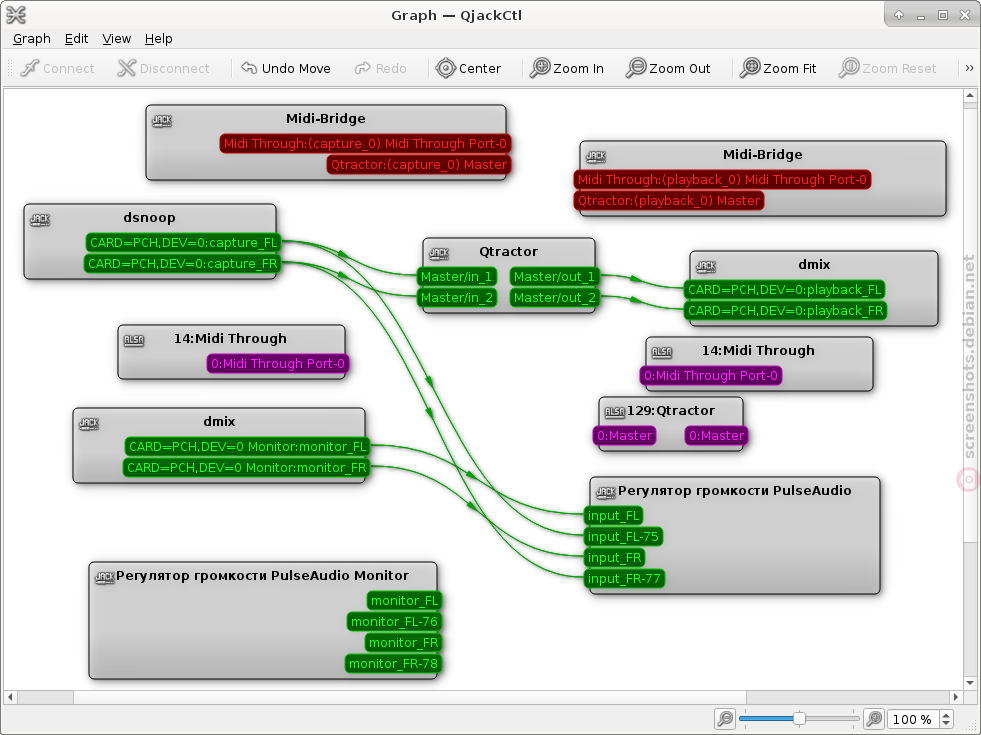Image resolution: width=981 pixels, height=735 pixels.
Task: Open the Help menu
Action: (158, 39)
